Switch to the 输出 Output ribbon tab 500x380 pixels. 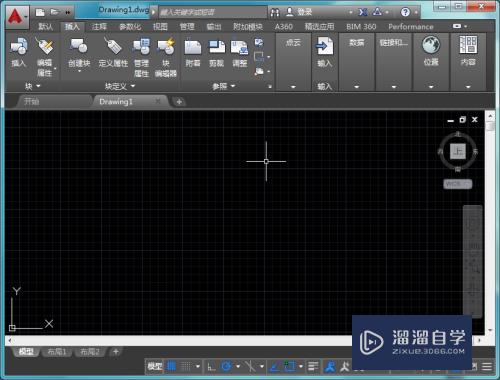pyautogui.click(x=214, y=27)
